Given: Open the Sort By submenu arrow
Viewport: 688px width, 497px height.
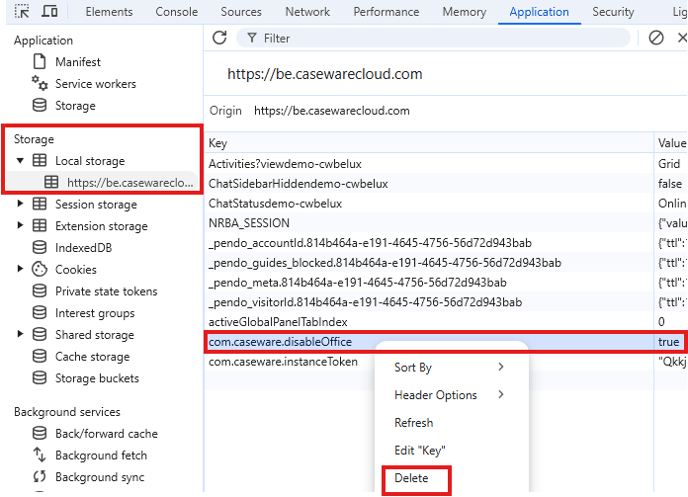Looking at the screenshot, I should [501, 367].
